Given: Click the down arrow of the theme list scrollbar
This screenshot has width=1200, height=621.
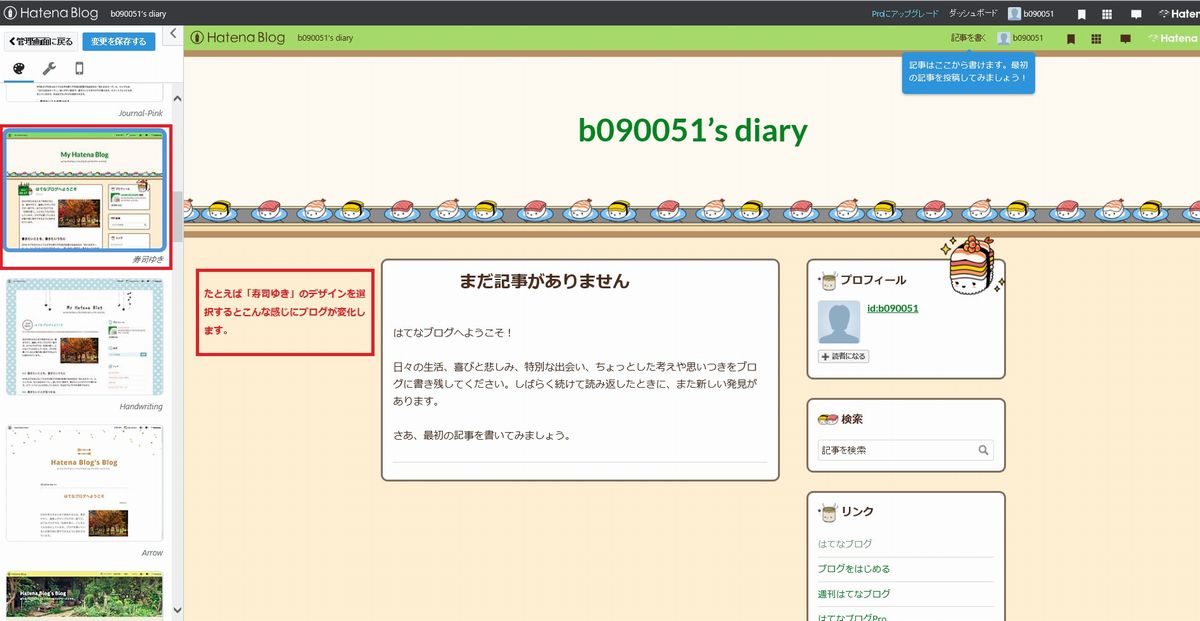Looking at the screenshot, I should (176, 608).
